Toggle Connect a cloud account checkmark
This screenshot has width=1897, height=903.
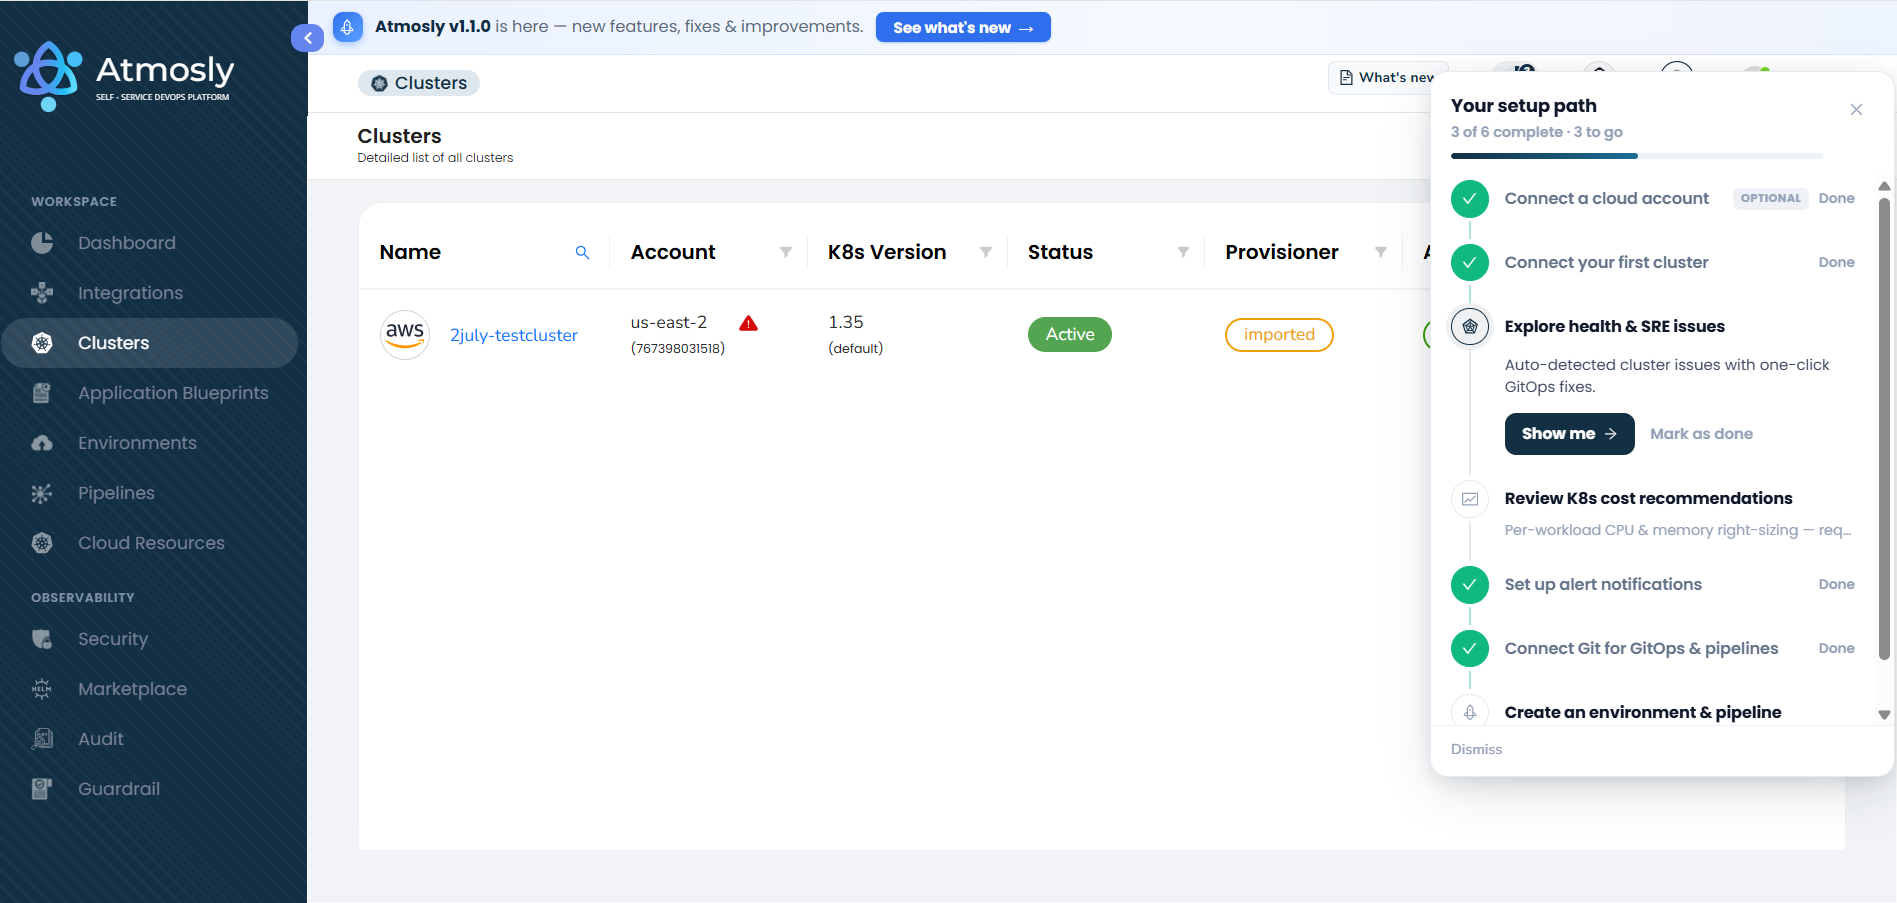coord(1469,198)
